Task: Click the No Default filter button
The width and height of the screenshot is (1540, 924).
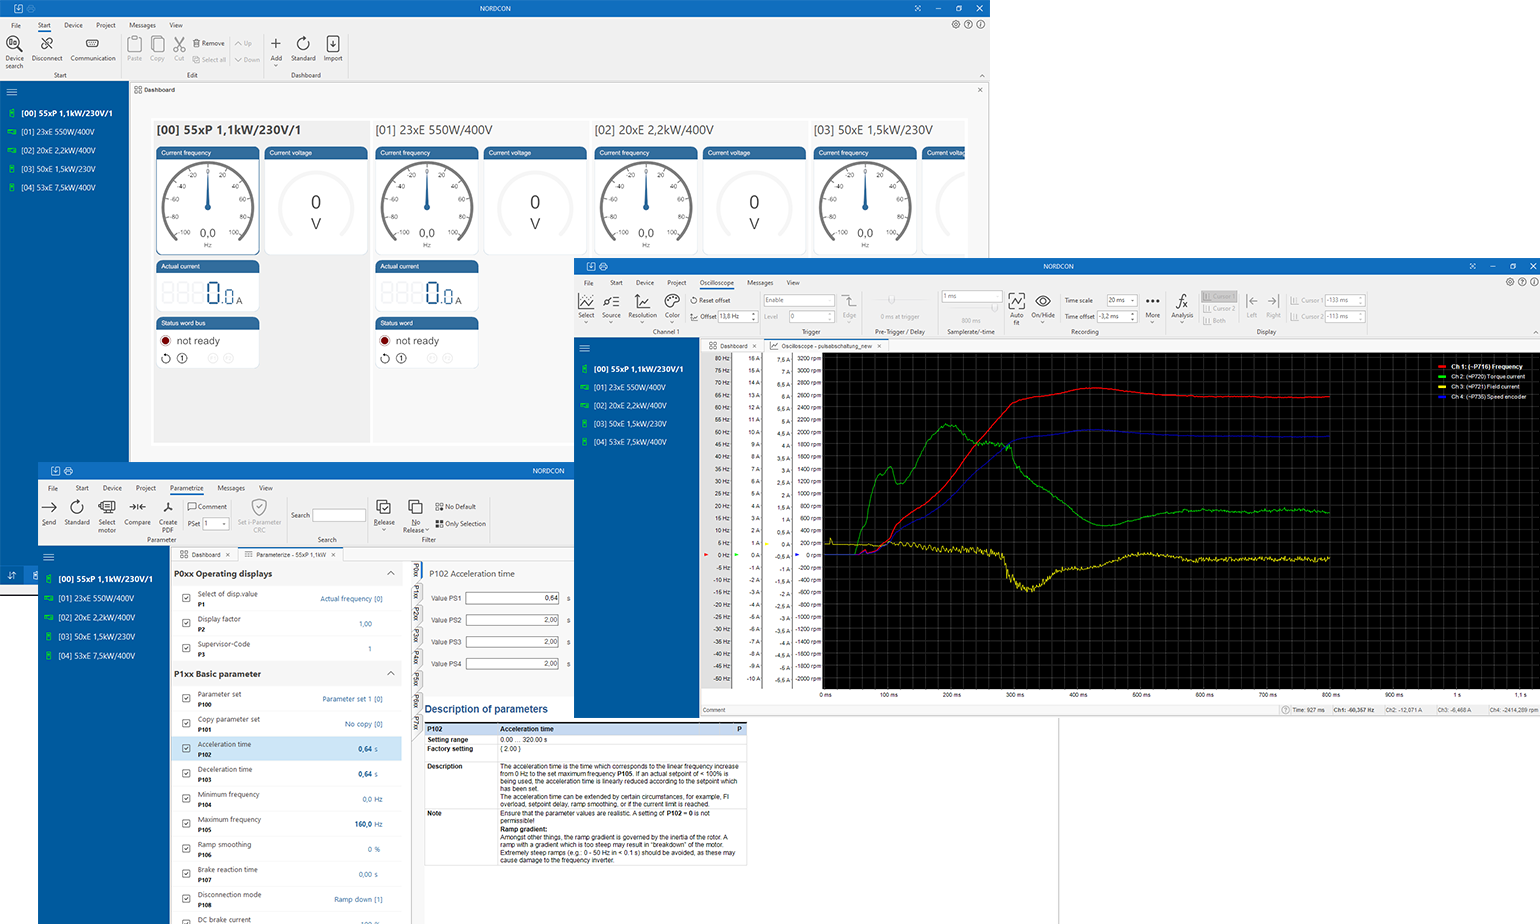Action: coord(456,507)
